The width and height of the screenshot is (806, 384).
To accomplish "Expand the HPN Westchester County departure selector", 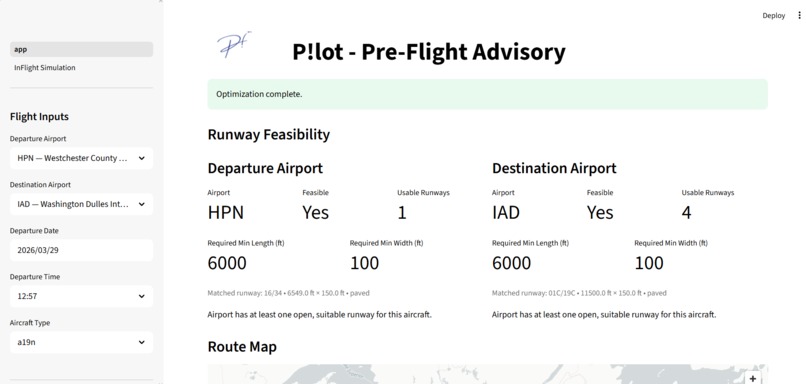I will (81, 158).
